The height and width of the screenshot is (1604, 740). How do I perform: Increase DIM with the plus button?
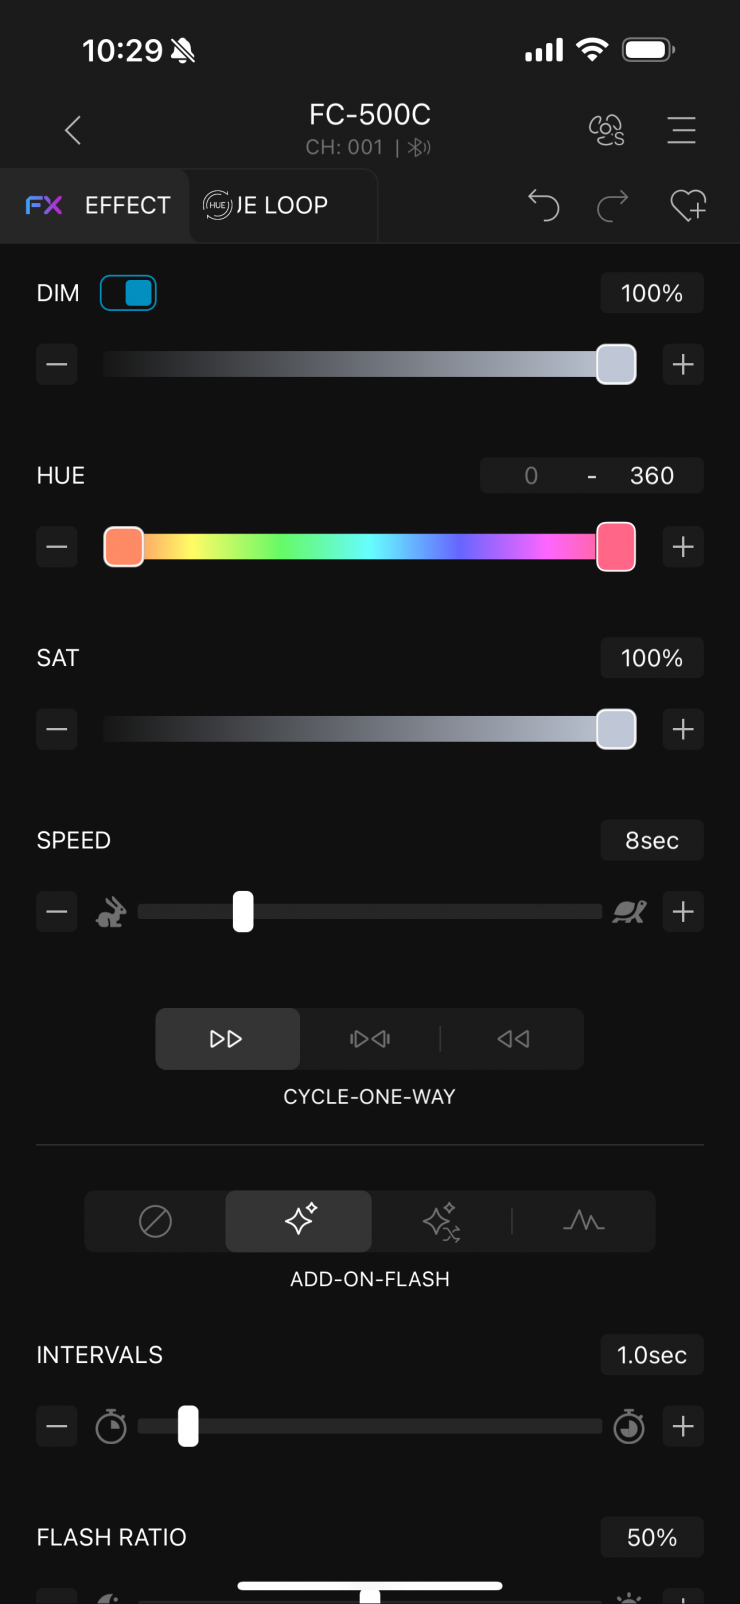683,365
